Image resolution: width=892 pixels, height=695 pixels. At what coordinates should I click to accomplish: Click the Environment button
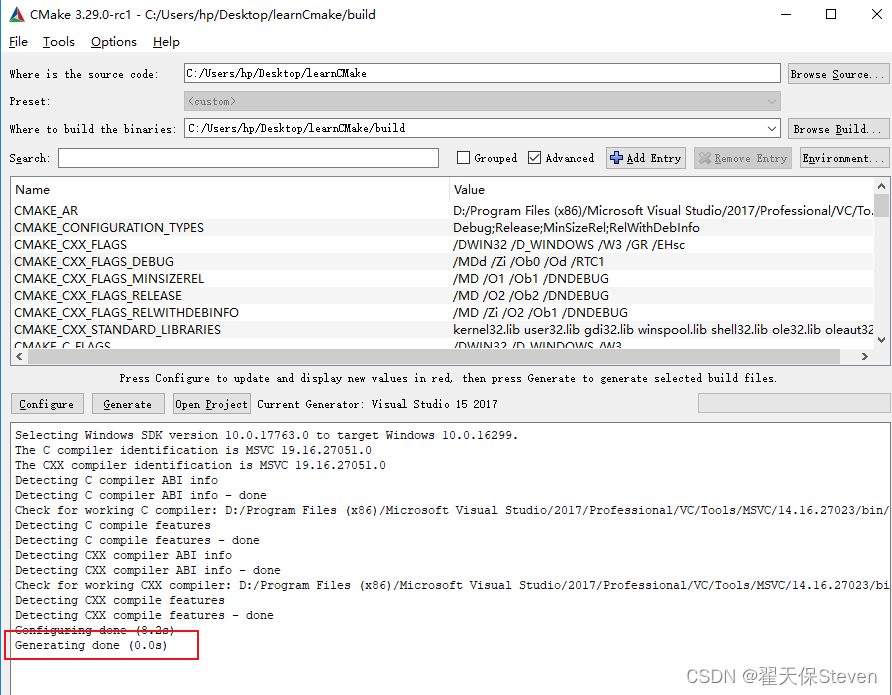point(844,158)
